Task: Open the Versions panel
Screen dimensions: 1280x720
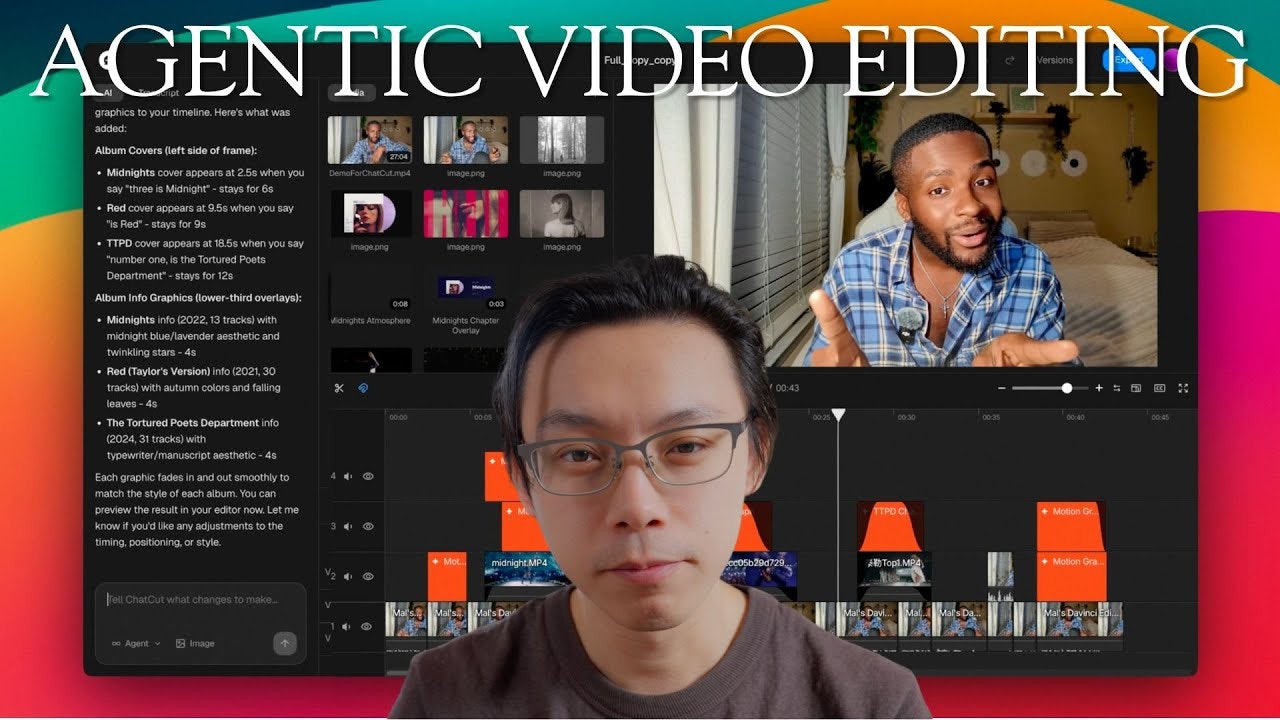Action: [1053, 60]
